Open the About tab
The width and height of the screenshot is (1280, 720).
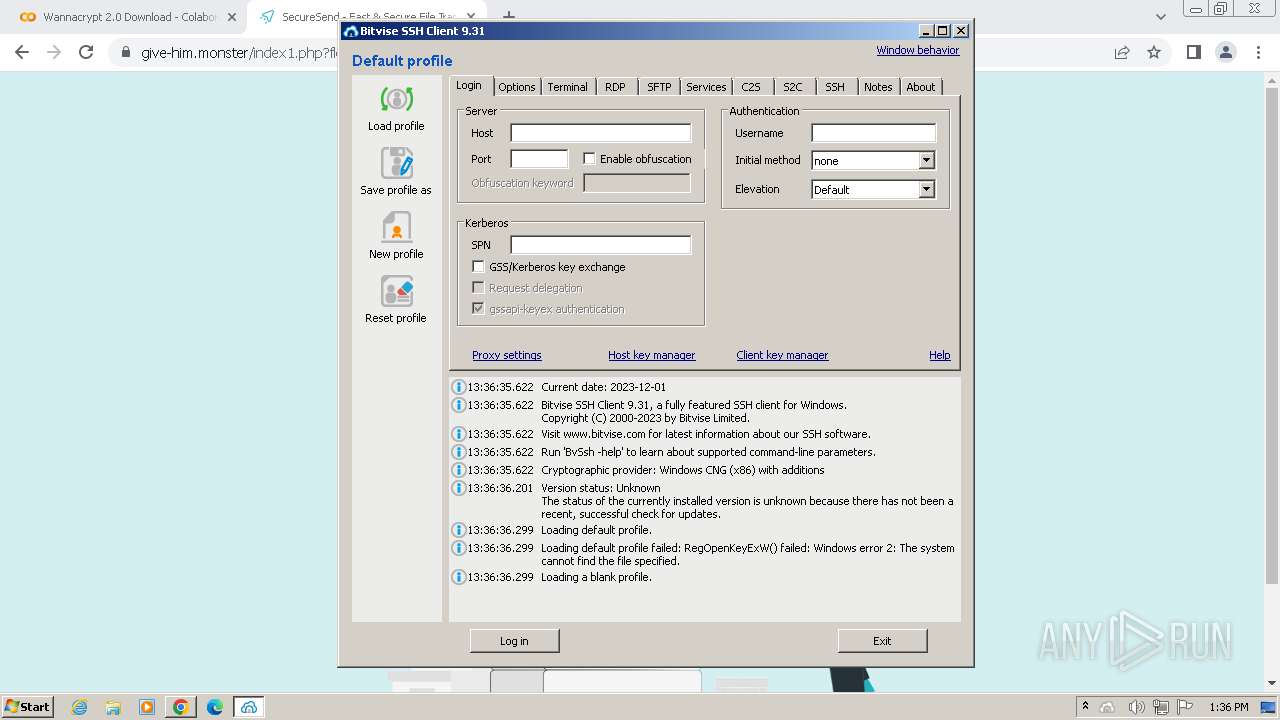(921, 87)
